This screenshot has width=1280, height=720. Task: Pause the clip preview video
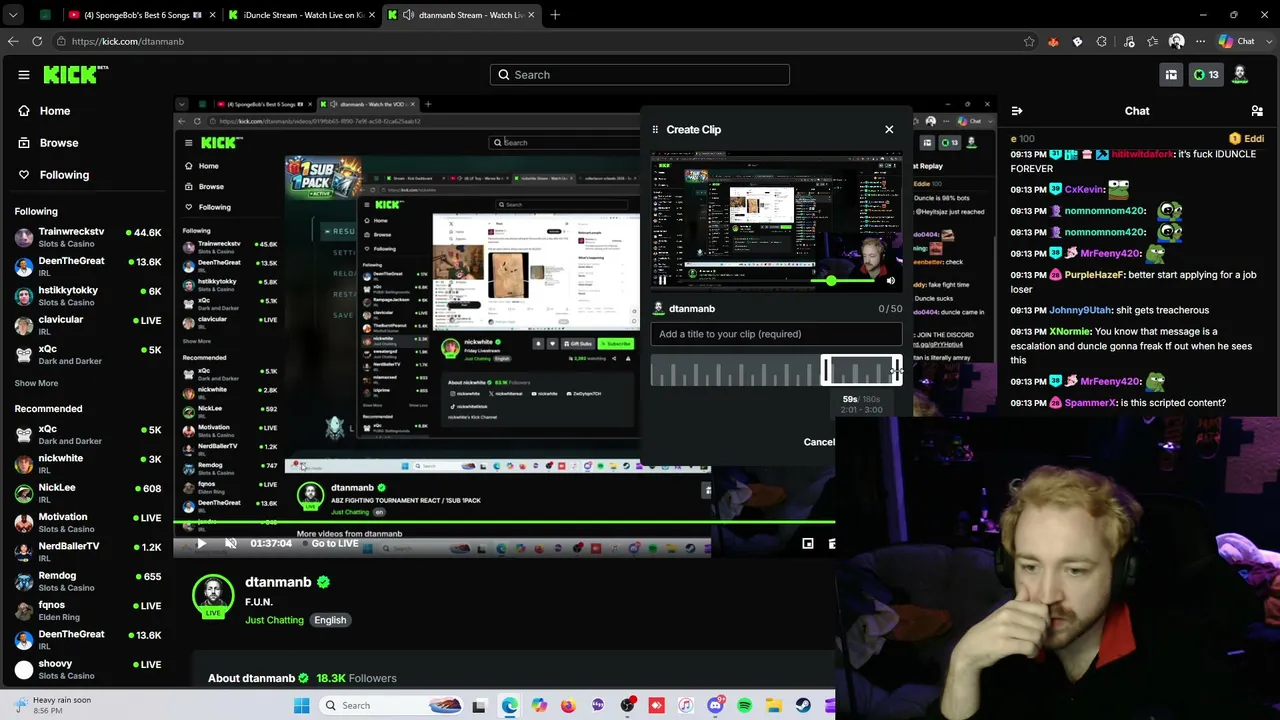pos(662,281)
